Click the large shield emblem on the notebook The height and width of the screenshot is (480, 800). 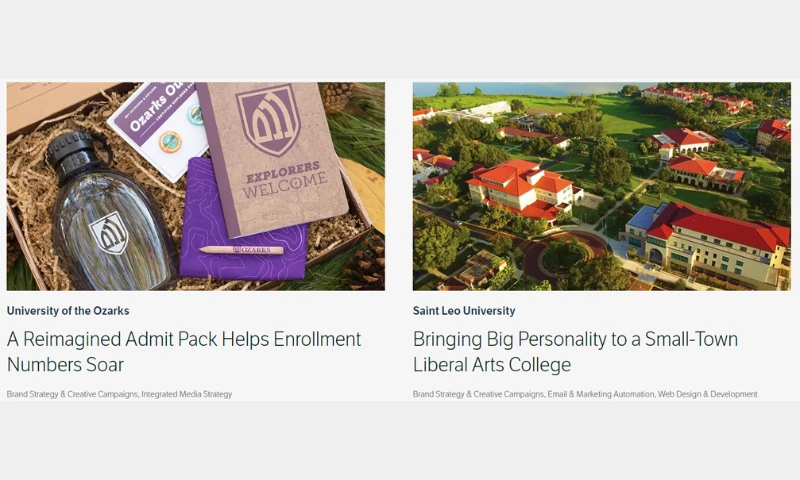268,120
